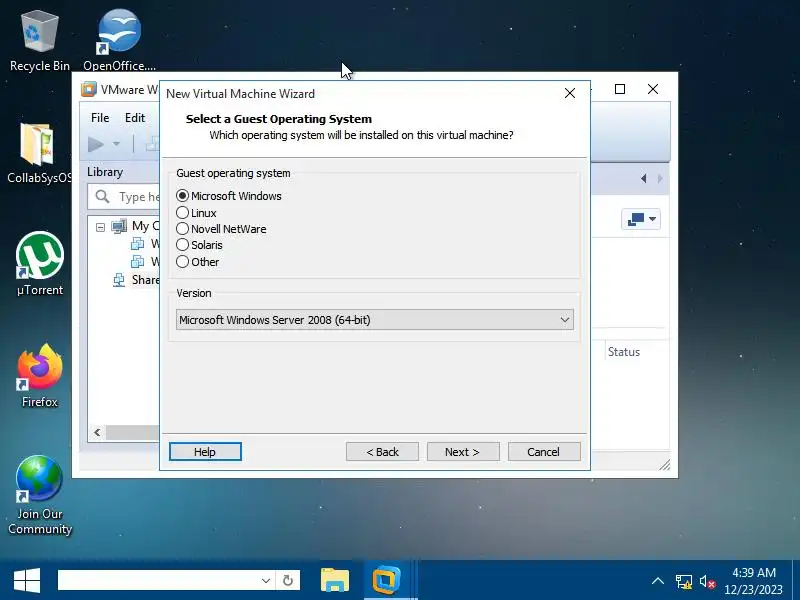Click the muted volume tray icon
The image size is (800, 600).
[x=707, y=581]
